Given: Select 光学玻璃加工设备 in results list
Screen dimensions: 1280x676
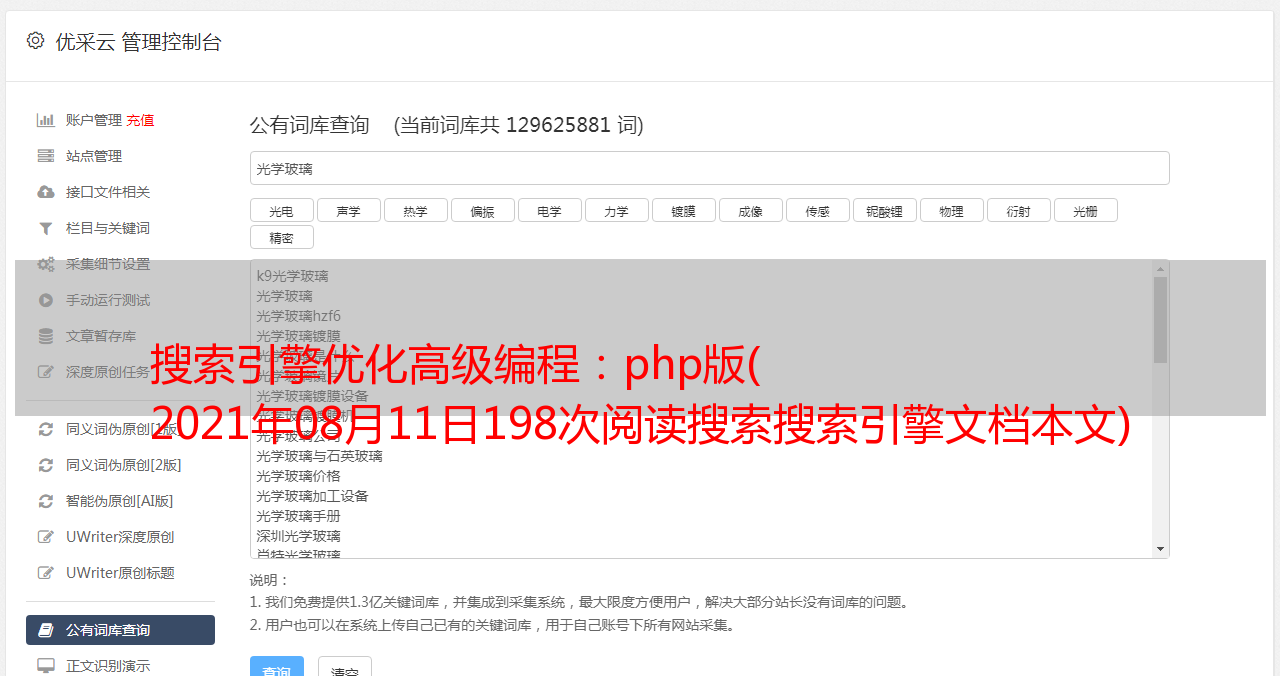Looking at the screenshot, I should [x=312, y=496].
